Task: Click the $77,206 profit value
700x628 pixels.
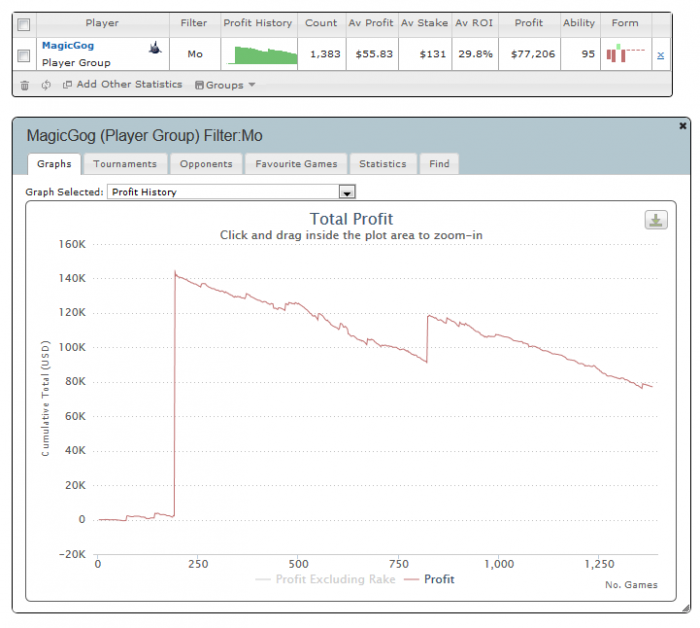Action: (x=533, y=54)
